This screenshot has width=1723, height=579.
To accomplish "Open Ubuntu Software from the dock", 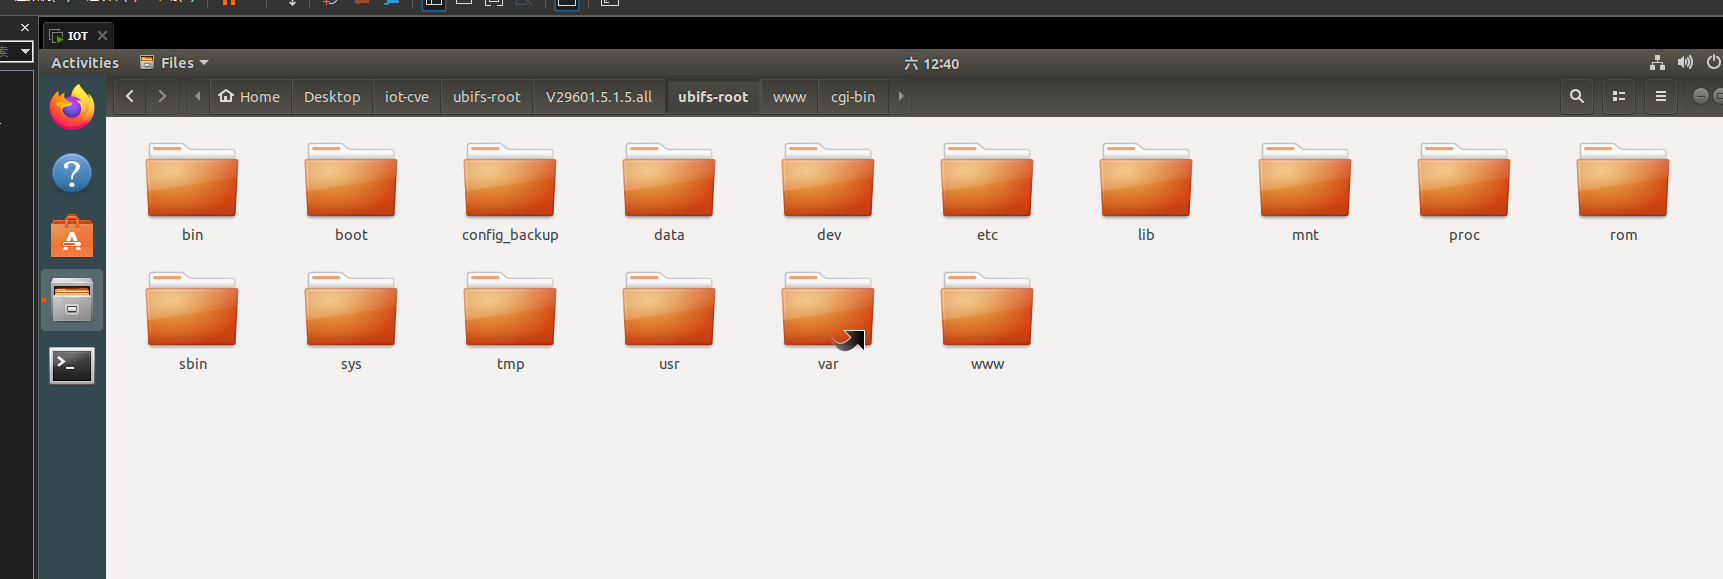I will [72, 238].
